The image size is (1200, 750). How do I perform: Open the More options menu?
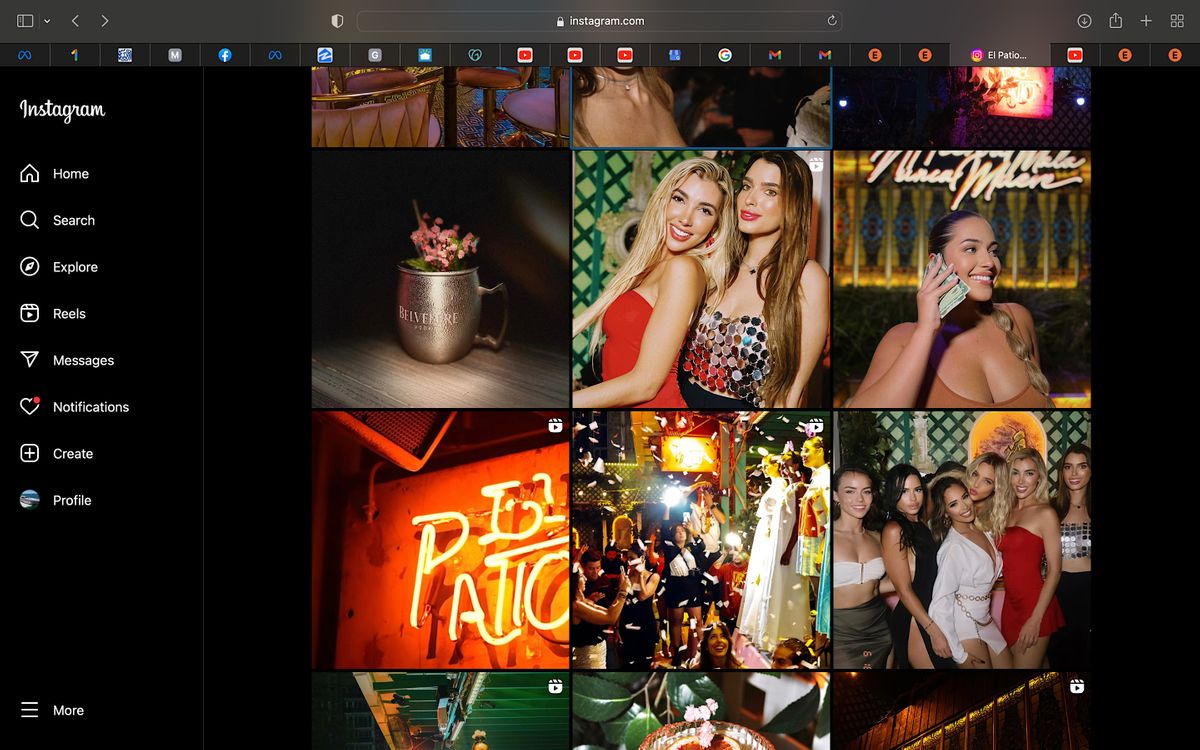coord(68,710)
